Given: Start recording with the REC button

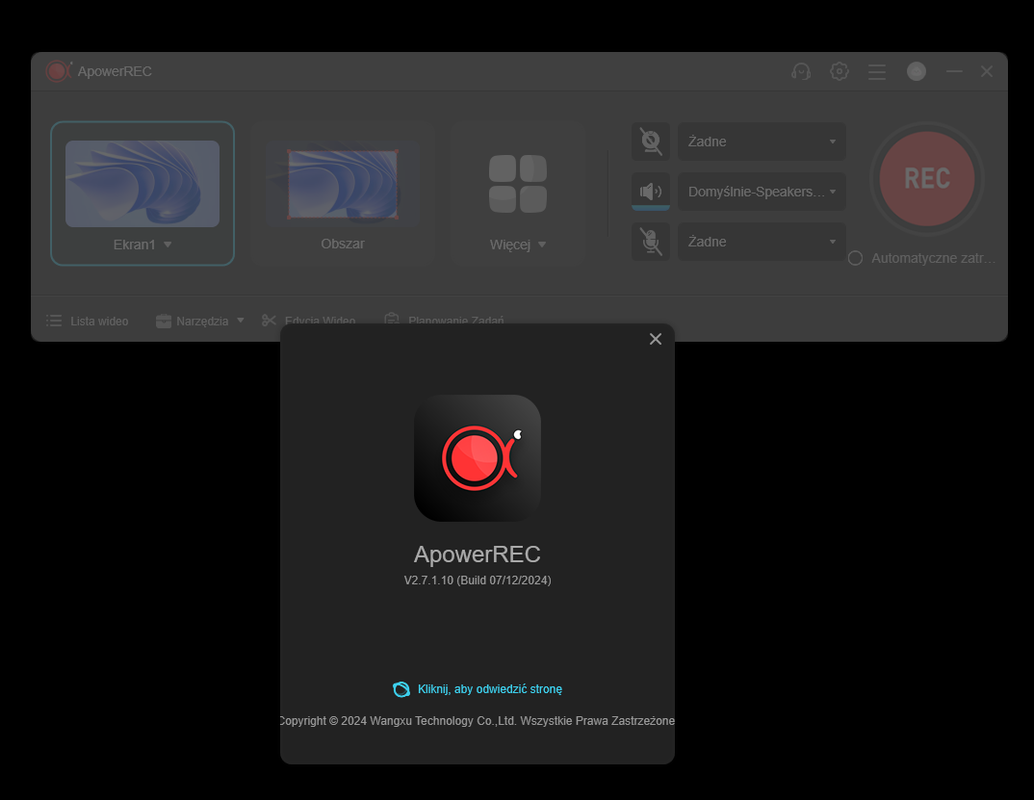Looking at the screenshot, I should 927,179.
